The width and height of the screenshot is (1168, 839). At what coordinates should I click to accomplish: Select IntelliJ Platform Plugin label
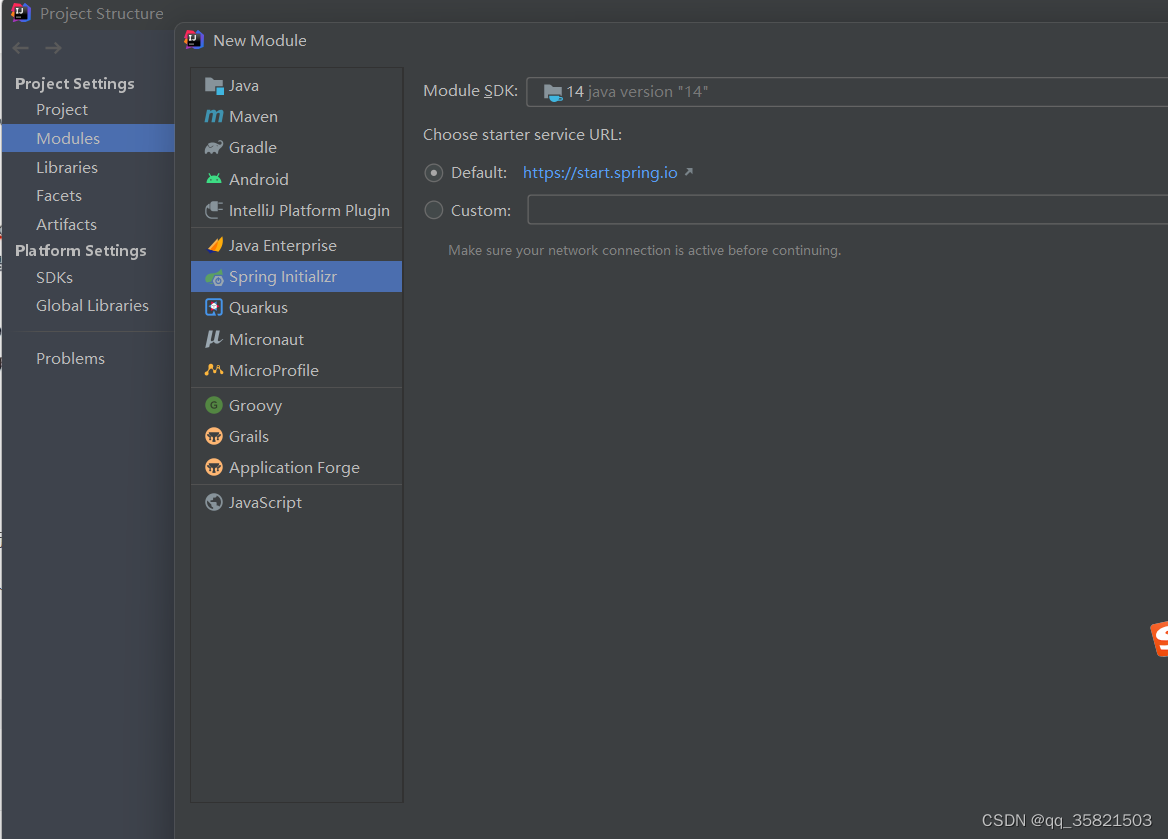[309, 211]
